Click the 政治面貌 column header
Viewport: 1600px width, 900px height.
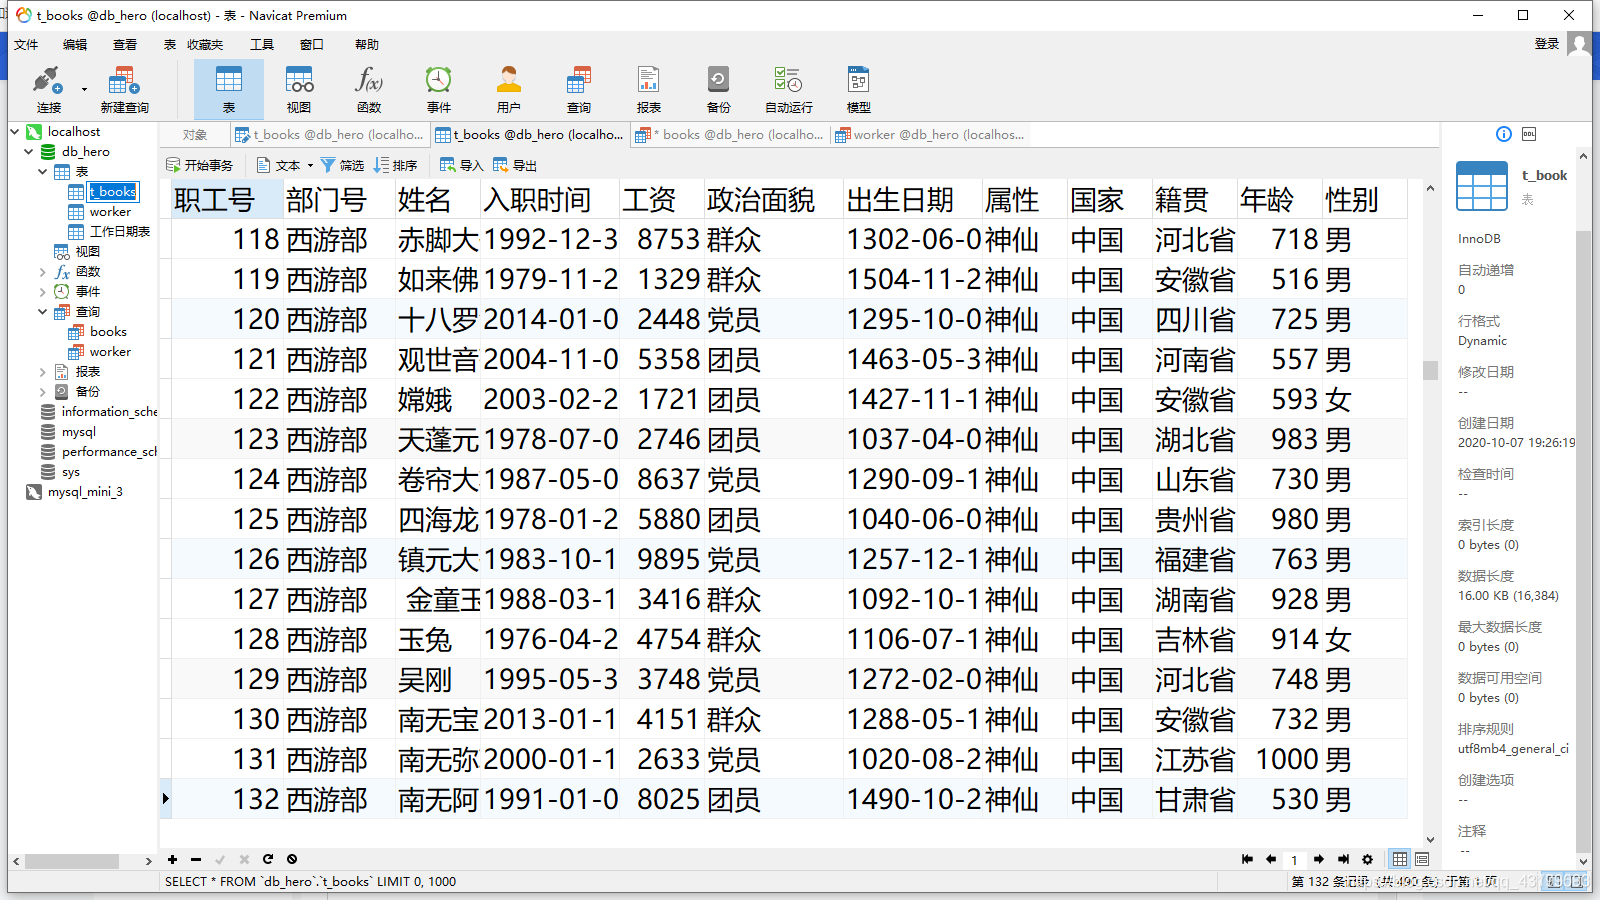[x=773, y=200]
